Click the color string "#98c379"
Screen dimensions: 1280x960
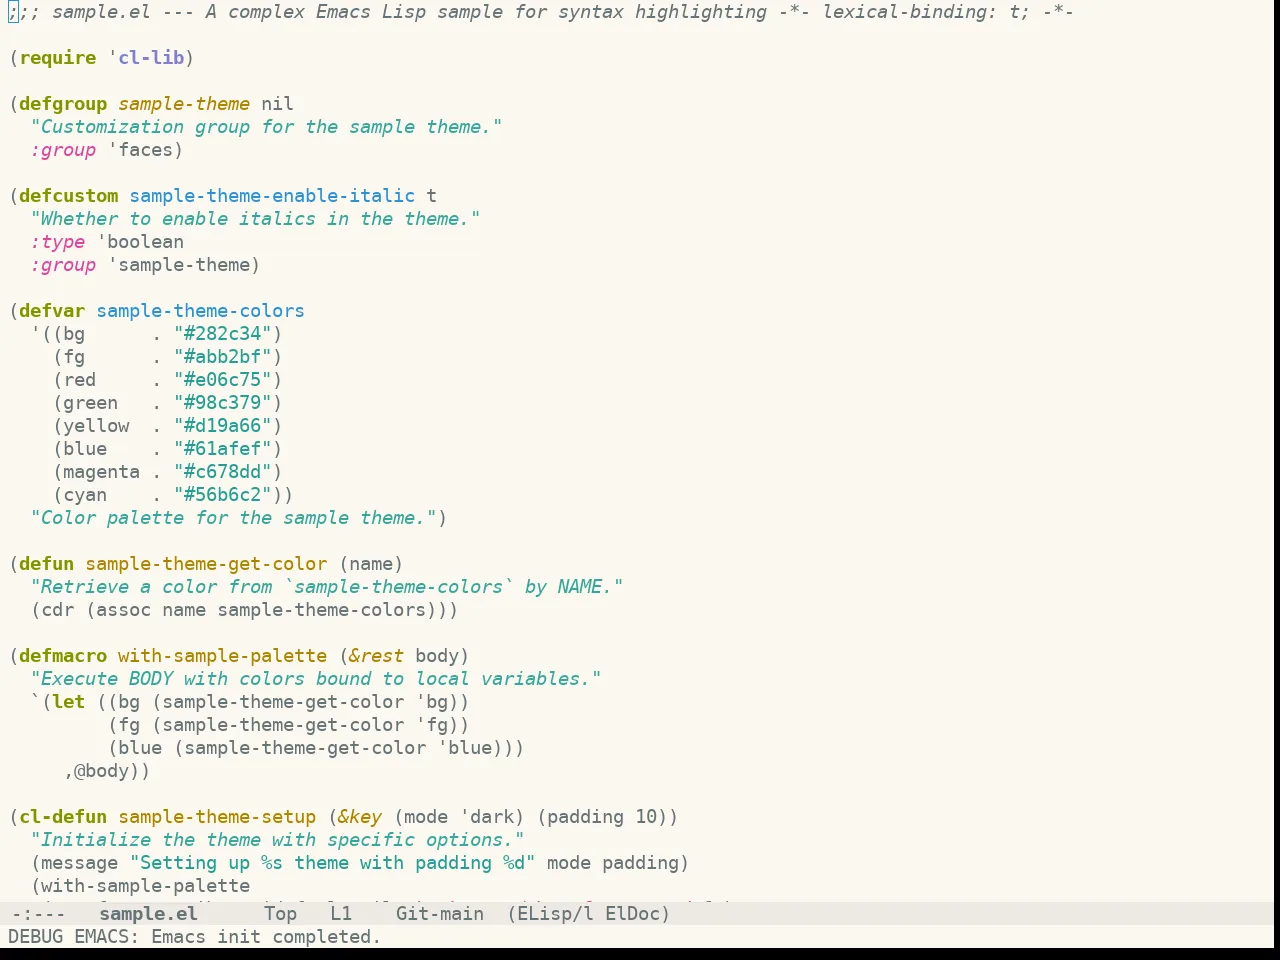pyautogui.click(x=222, y=403)
